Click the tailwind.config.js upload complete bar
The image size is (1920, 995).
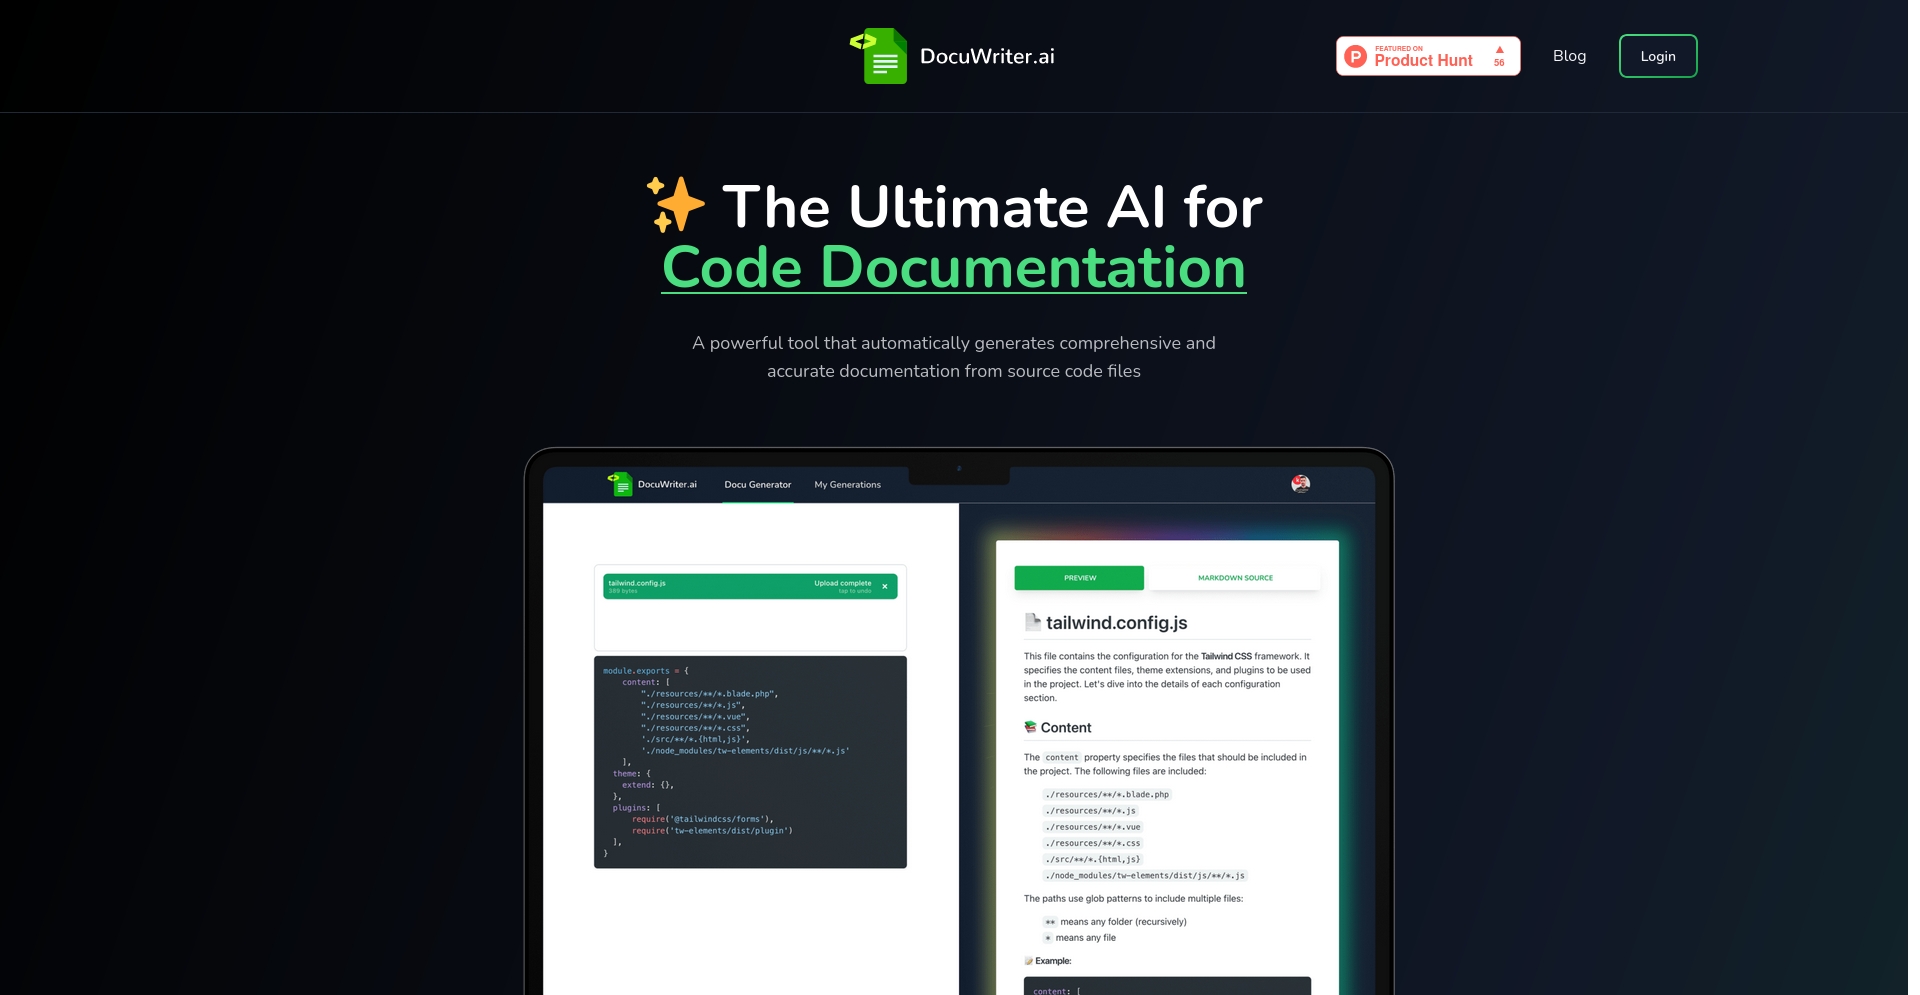750,586
